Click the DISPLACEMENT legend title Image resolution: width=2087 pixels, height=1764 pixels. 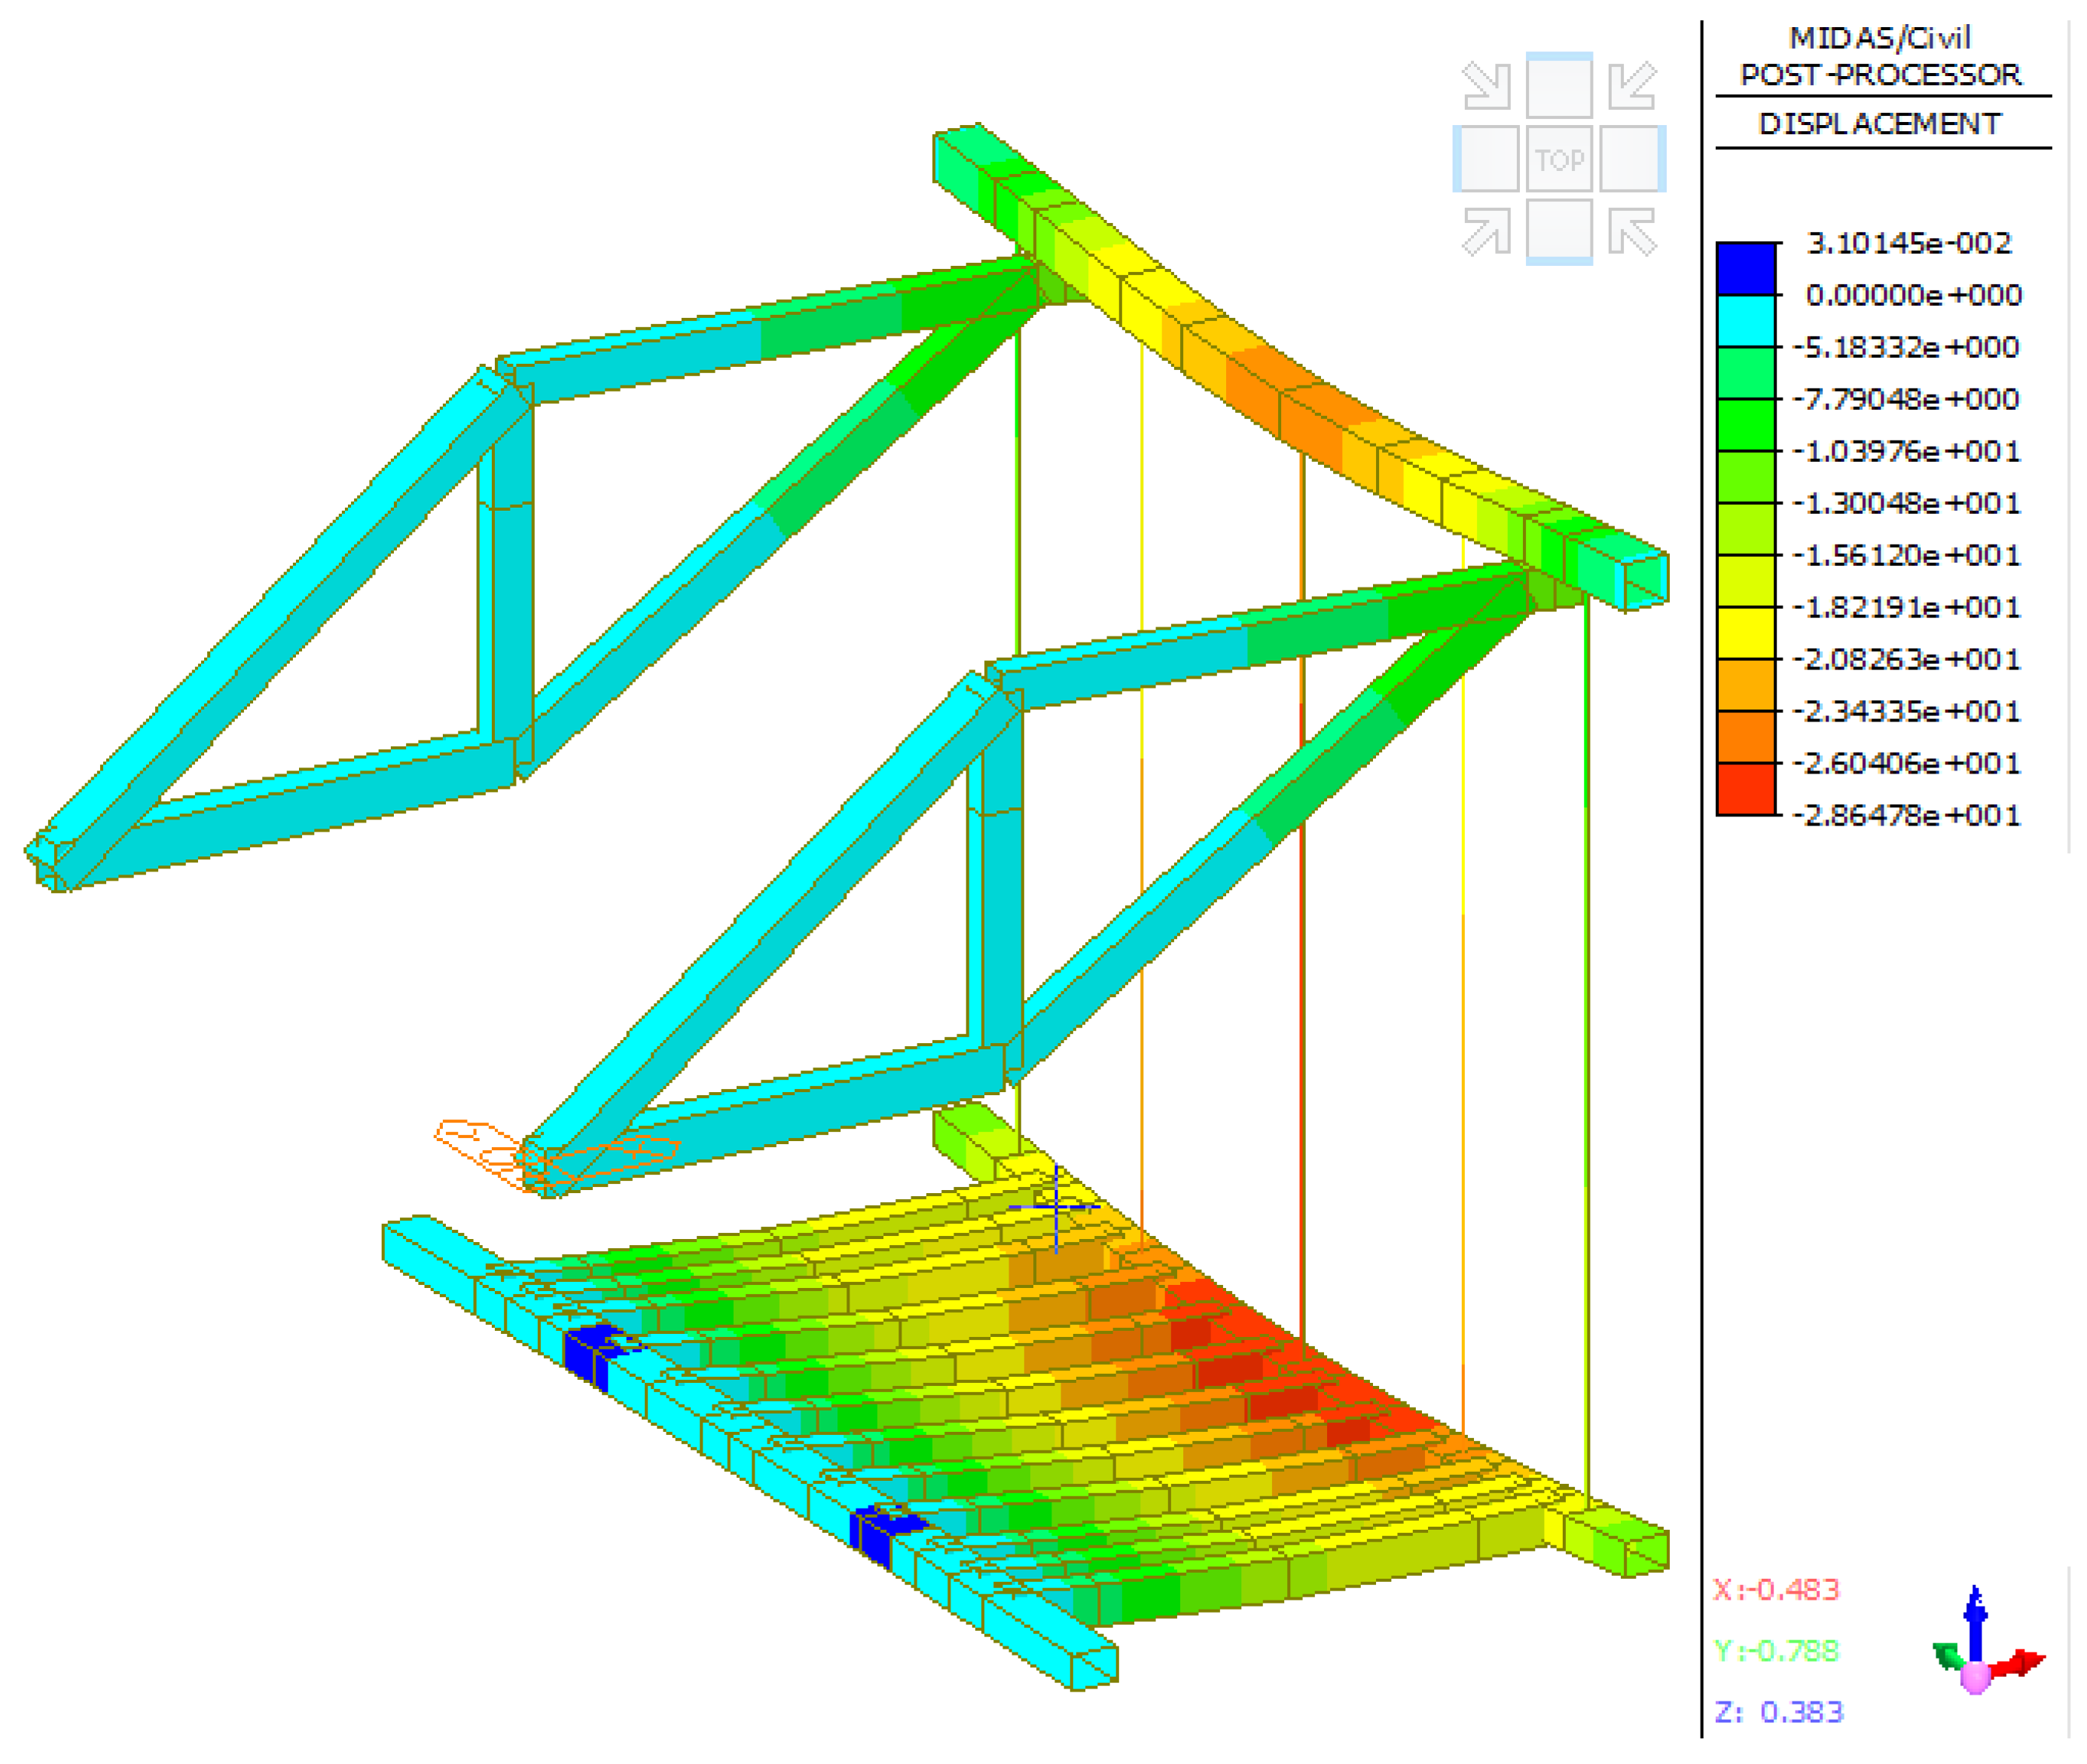coord(1880,124)
